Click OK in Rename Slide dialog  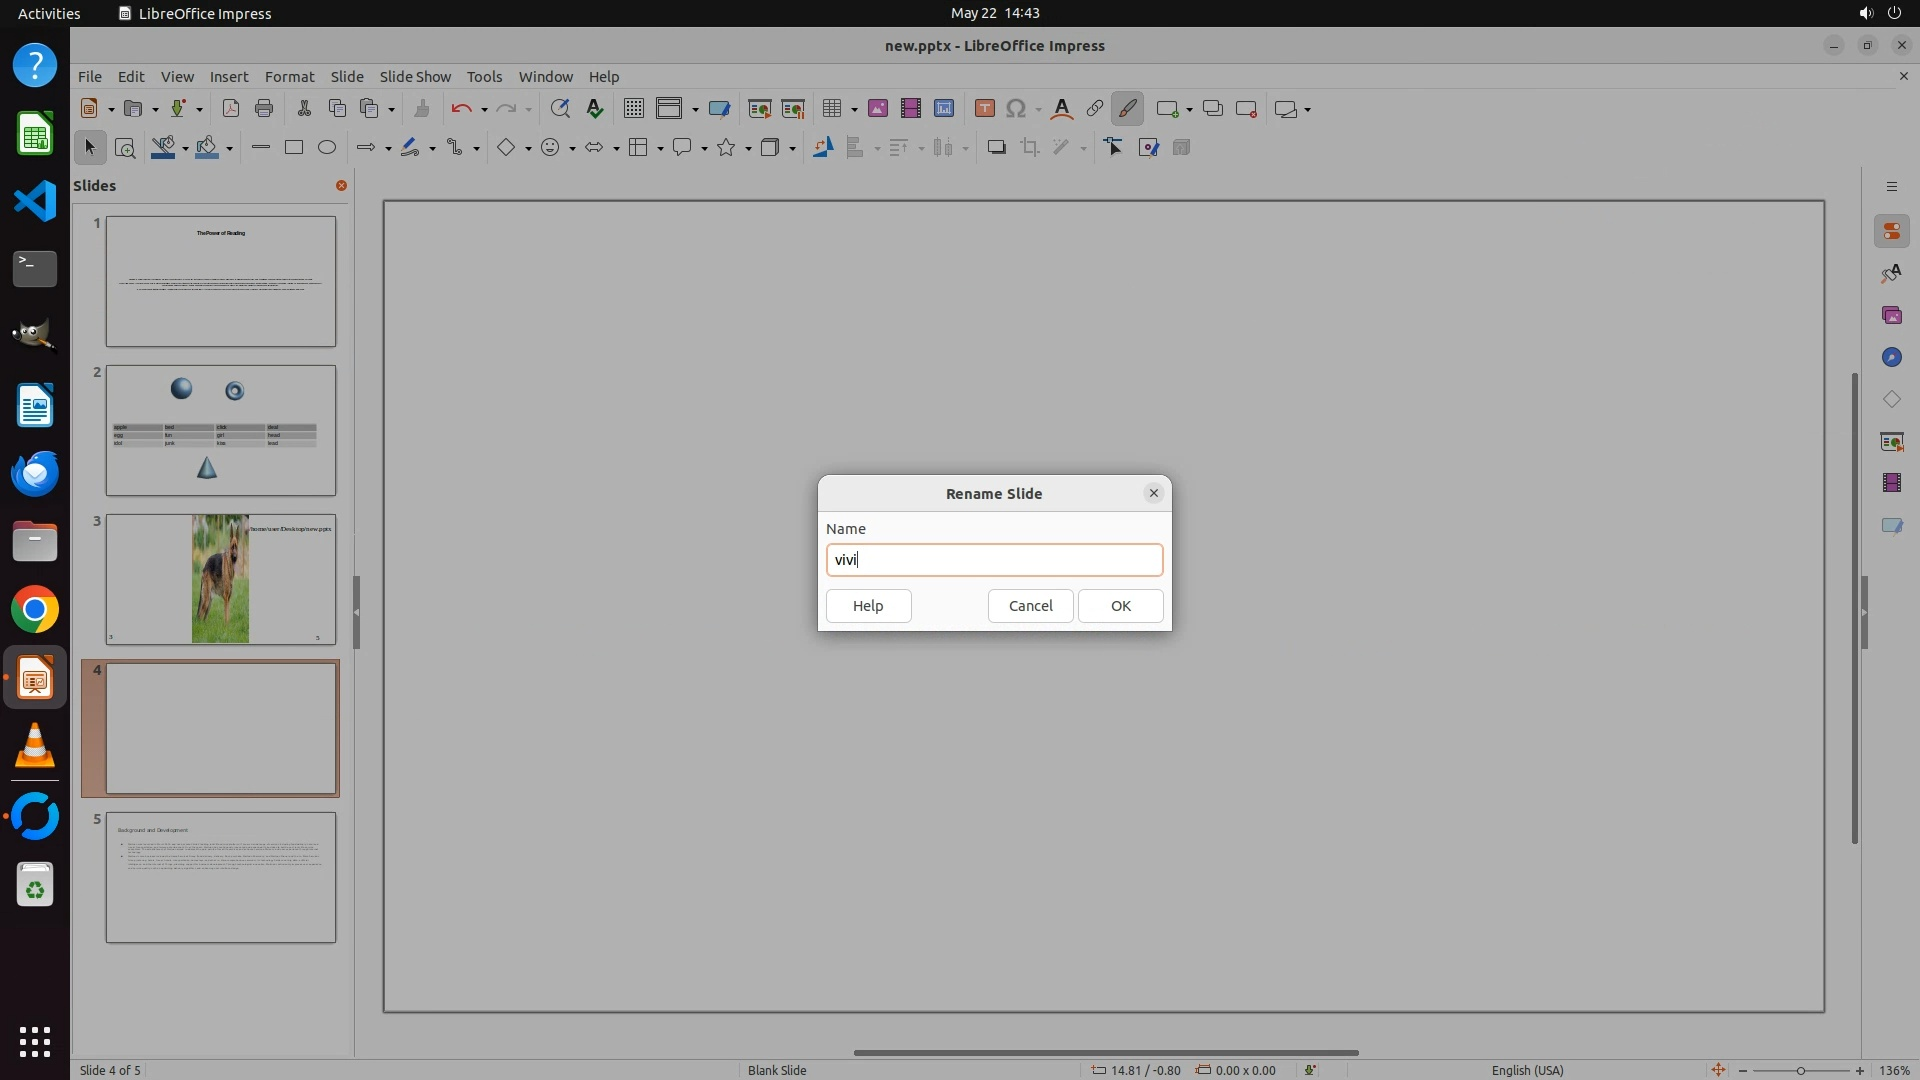tap(1120, 606)
